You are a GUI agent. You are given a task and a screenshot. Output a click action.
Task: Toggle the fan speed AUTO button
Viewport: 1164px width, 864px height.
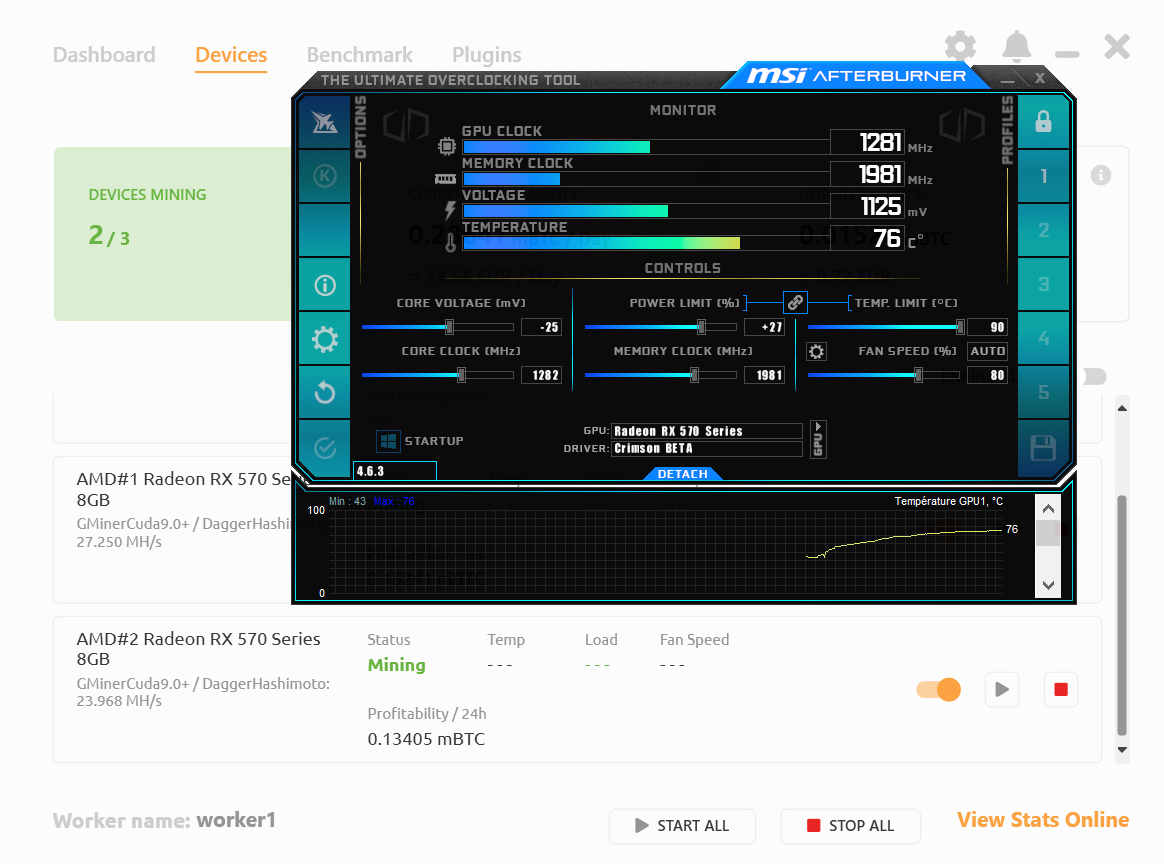click(987, 351)
